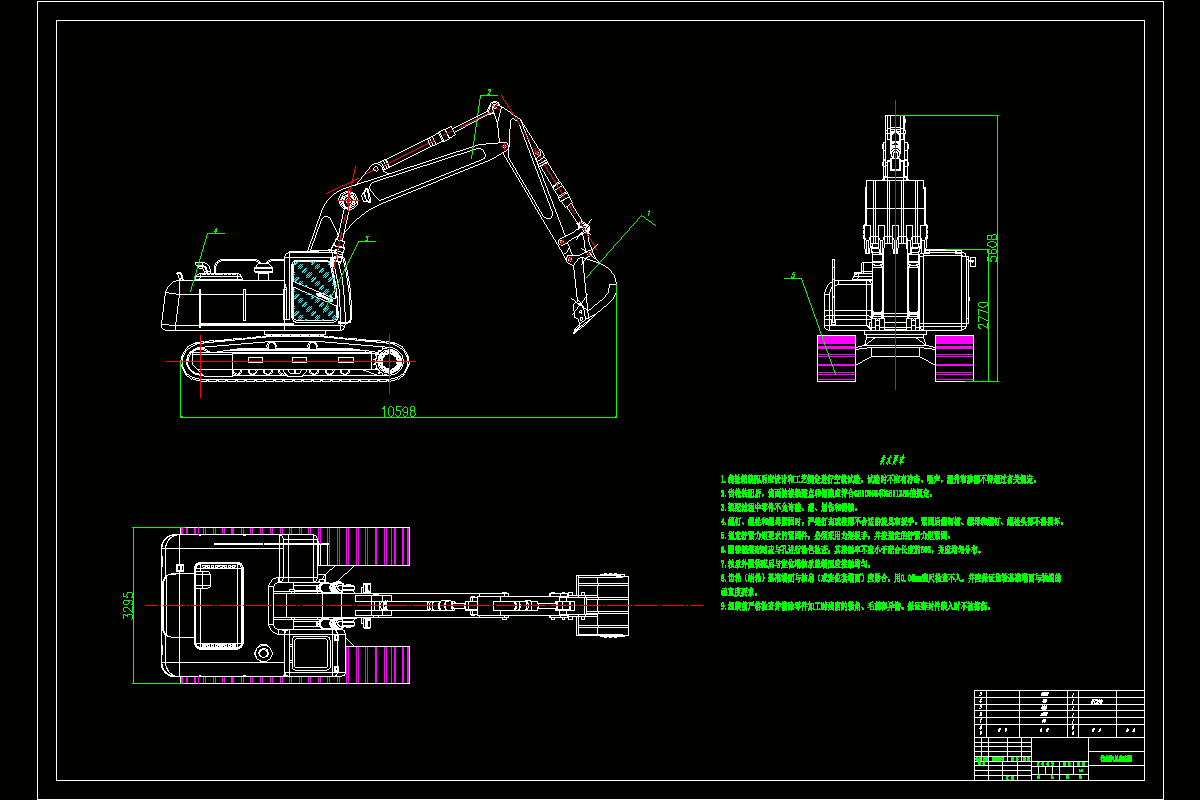The image size is (1200, 800).
Task: Click balloon number 5 in the front view
Action: [793, 274]
